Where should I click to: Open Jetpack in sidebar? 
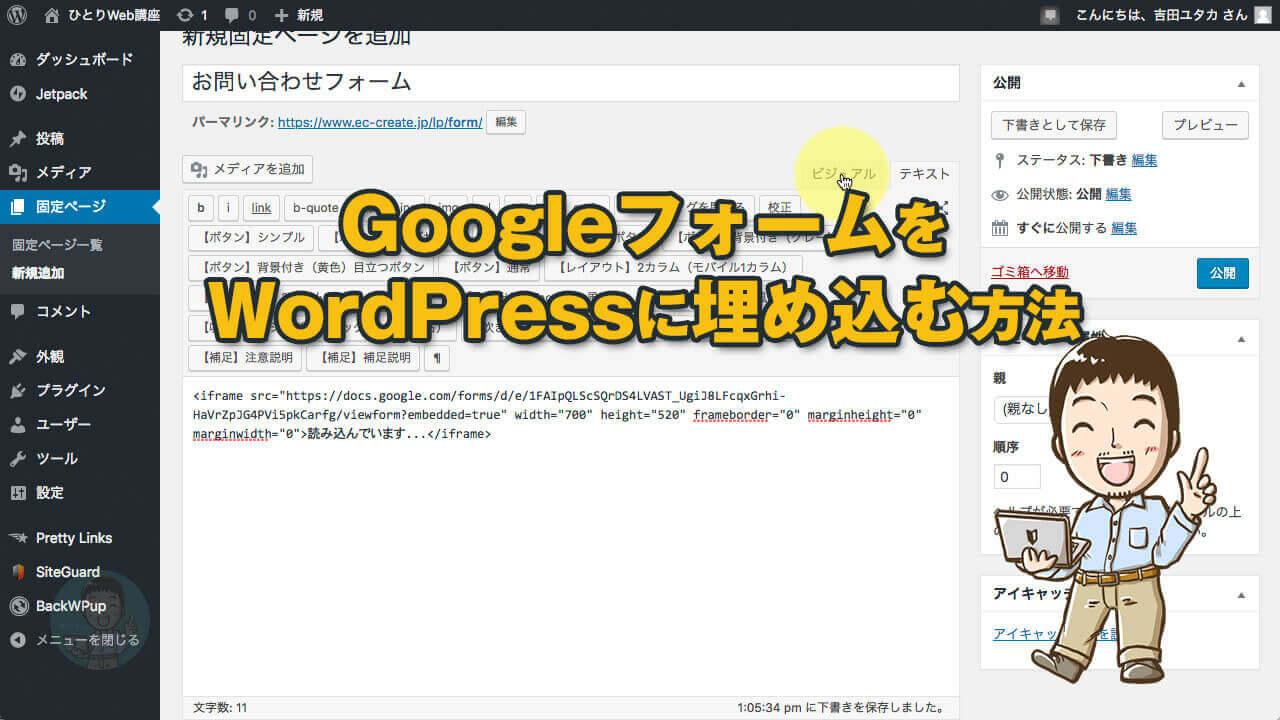click(x=80, y=94)
